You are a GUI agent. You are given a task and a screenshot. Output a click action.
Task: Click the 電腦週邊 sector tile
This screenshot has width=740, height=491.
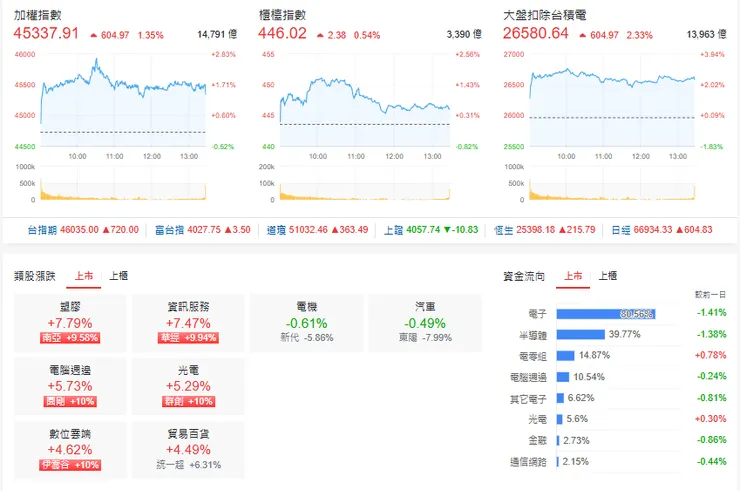tap(70, 386)
